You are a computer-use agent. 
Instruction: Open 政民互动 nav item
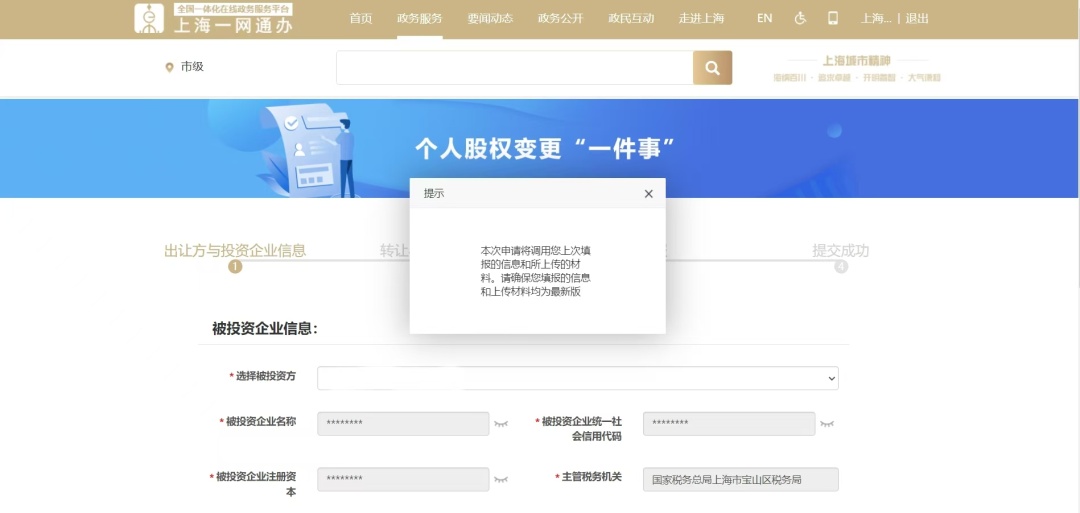(x=631, y=19)
